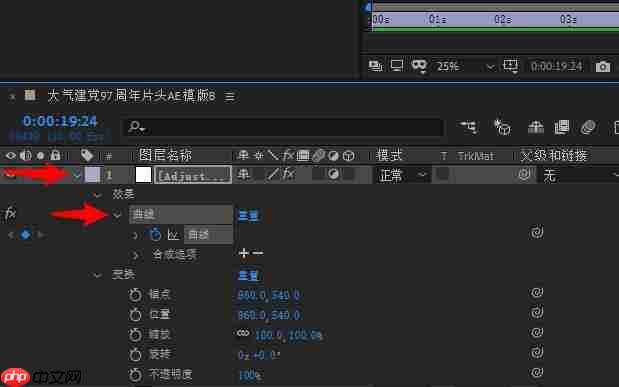Viewport: 619px width, 387px height.
Task: Click the primary viewer monitor icon
Action: point(396,65)
